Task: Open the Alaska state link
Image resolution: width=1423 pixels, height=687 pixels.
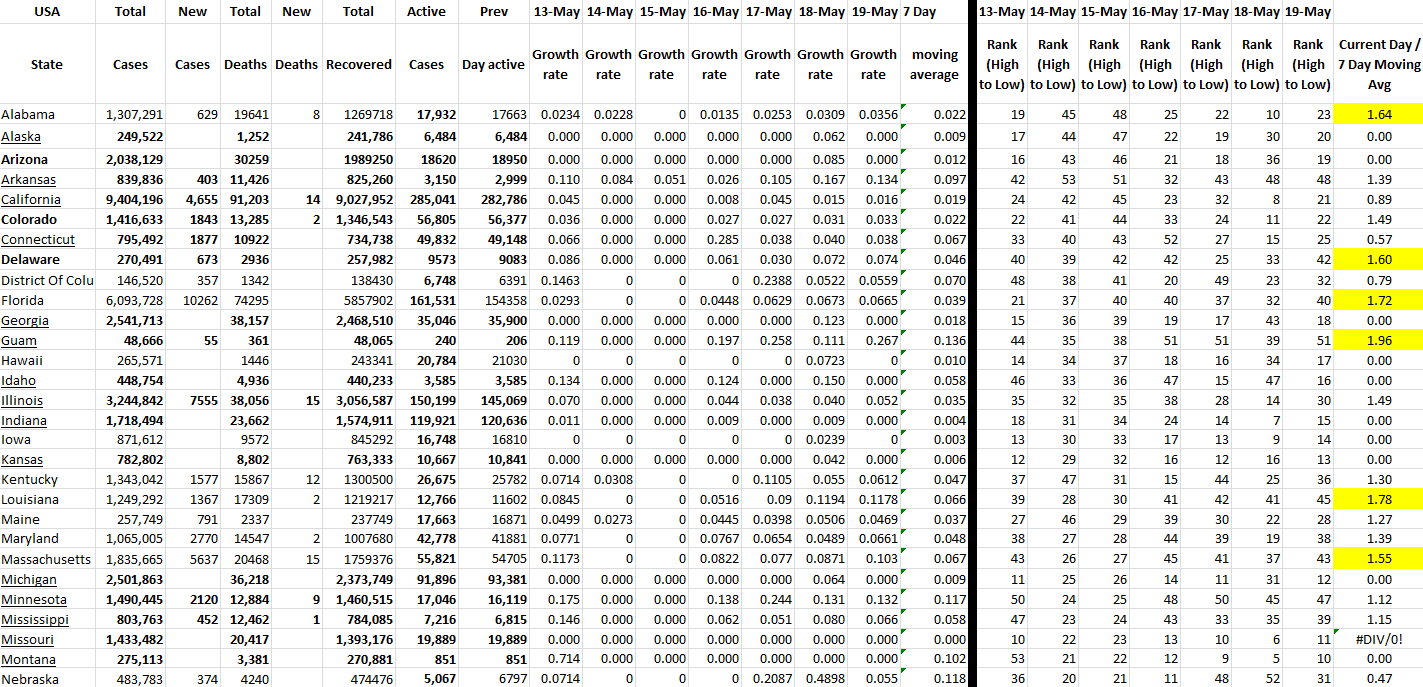Action: coord(21,136)
